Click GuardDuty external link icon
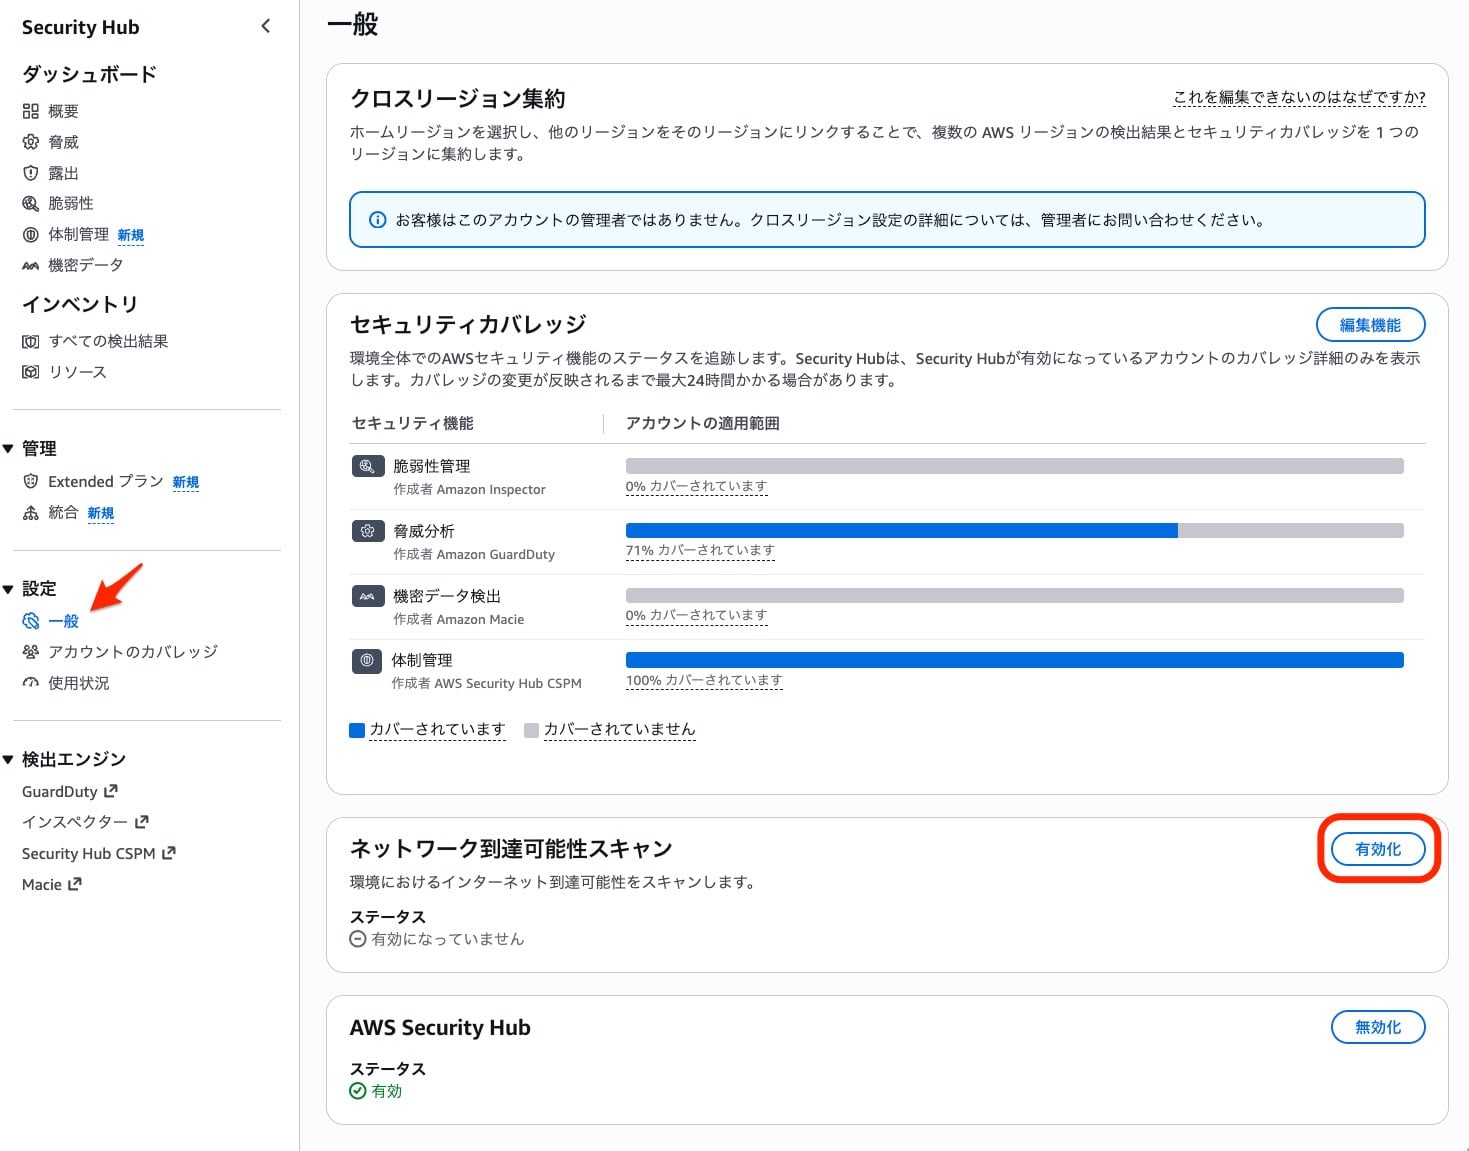The height and width of the screenshot is (1151, 1469). (x=111, y=791)
